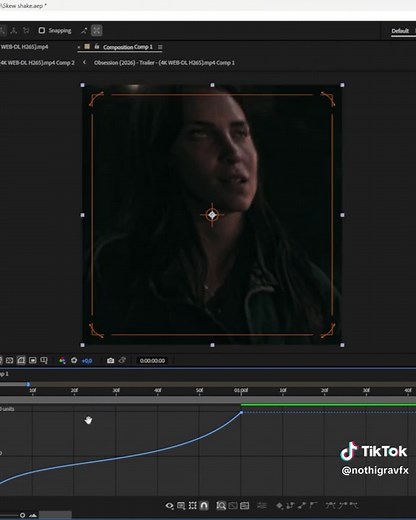Click the gray work area bar
Screen dimensions: 416x520
(208, 400)
